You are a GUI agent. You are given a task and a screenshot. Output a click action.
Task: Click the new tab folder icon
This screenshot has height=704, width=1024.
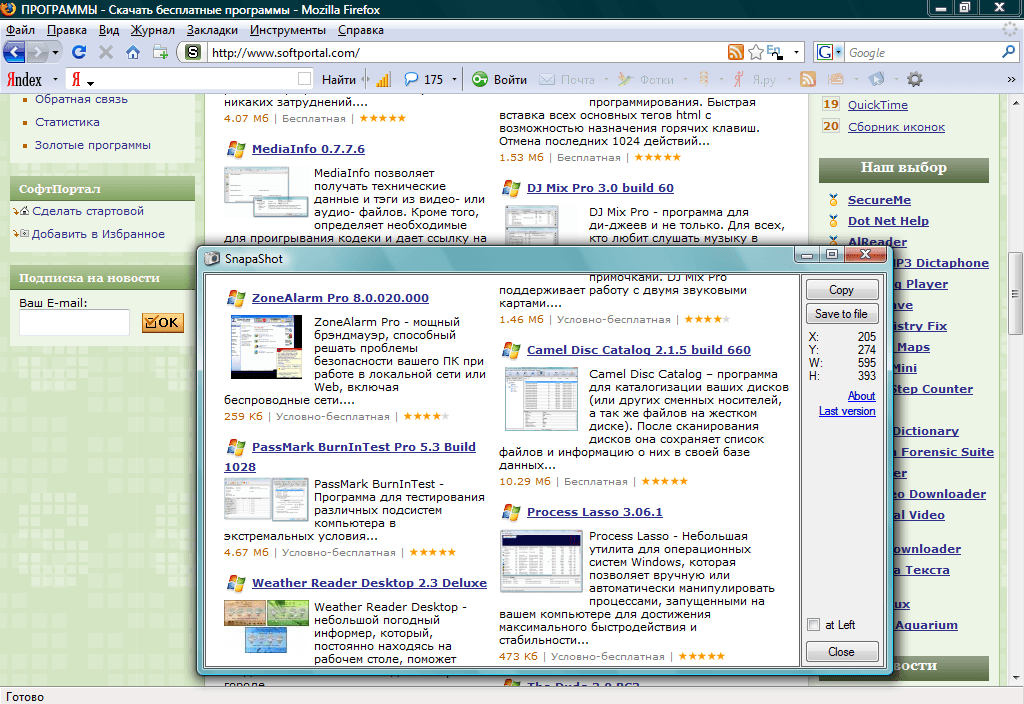click(x=160, y=52)
